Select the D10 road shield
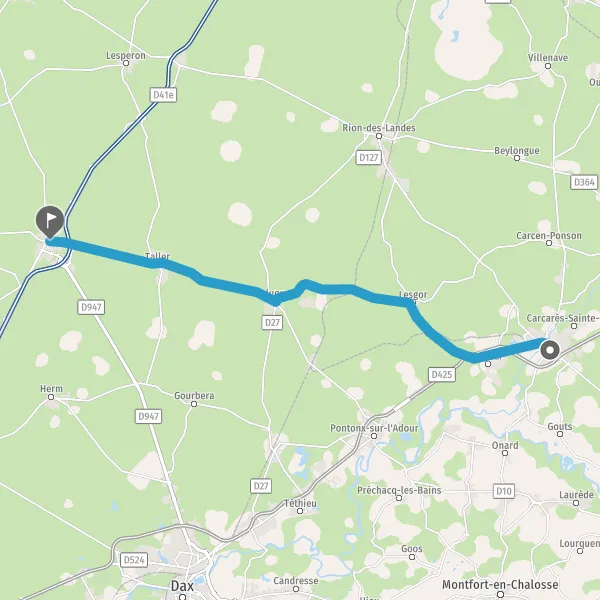This screenshot has width=600, height=600. pyautogui.click(x=503, y=491)
